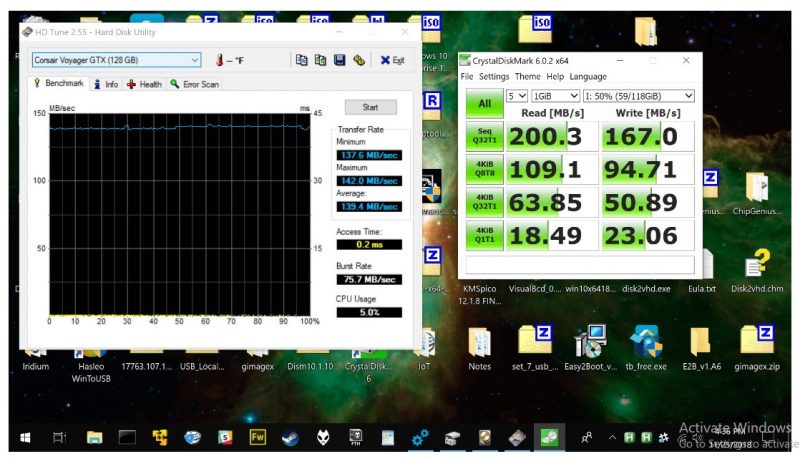Run All tests in CrystalDiskMark
Viewport: 800px width, 459px height.
[484, 104]
